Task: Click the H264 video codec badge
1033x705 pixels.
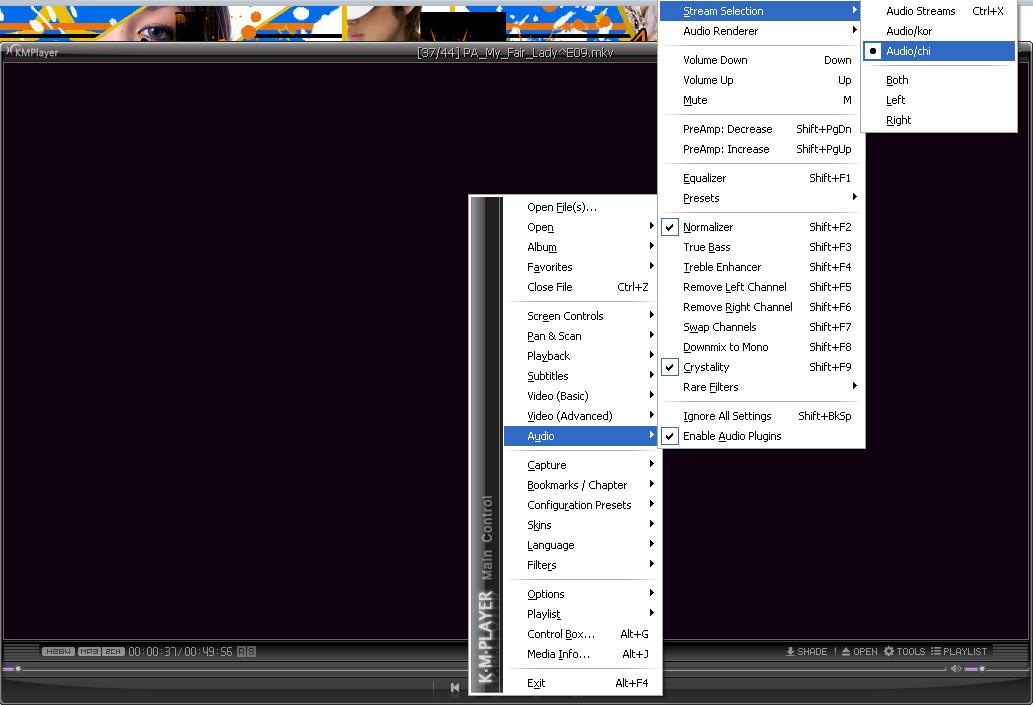Action: tap(58, 652)
